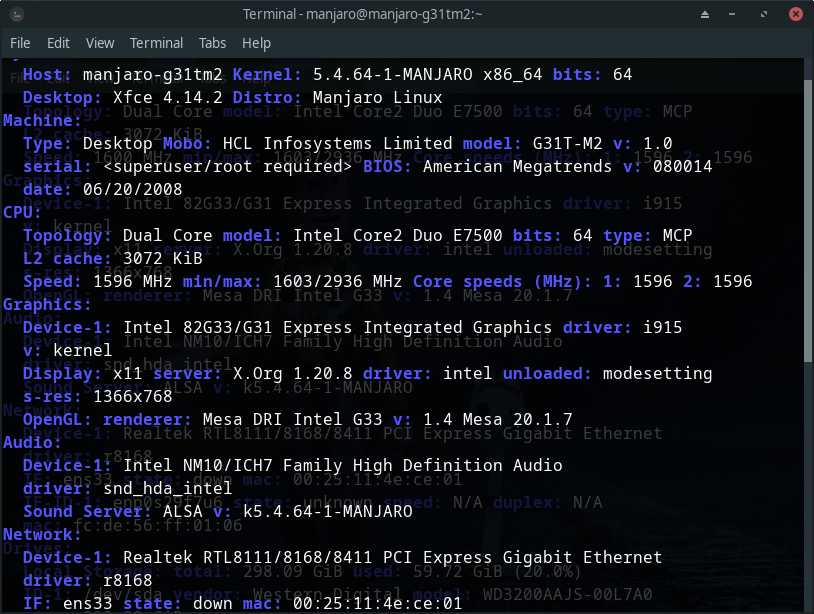Screen dimensions: 814x614
Task: Open the File menu
Action: point(20,43)
